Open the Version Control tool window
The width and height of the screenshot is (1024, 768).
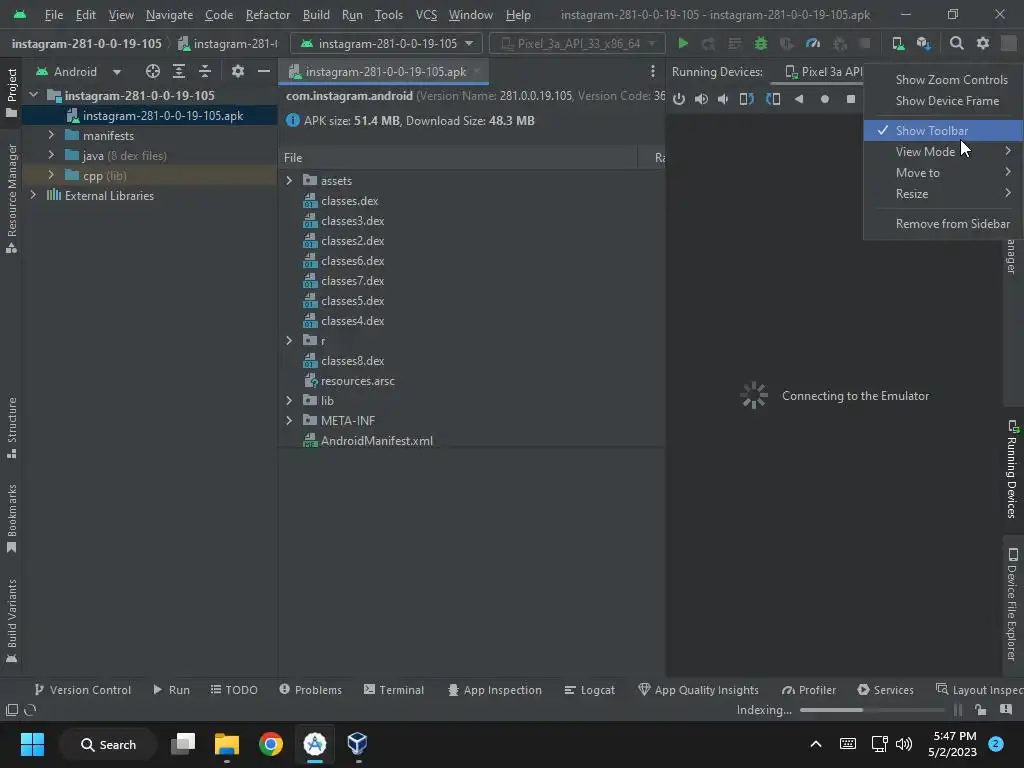(x=82, y=690)
